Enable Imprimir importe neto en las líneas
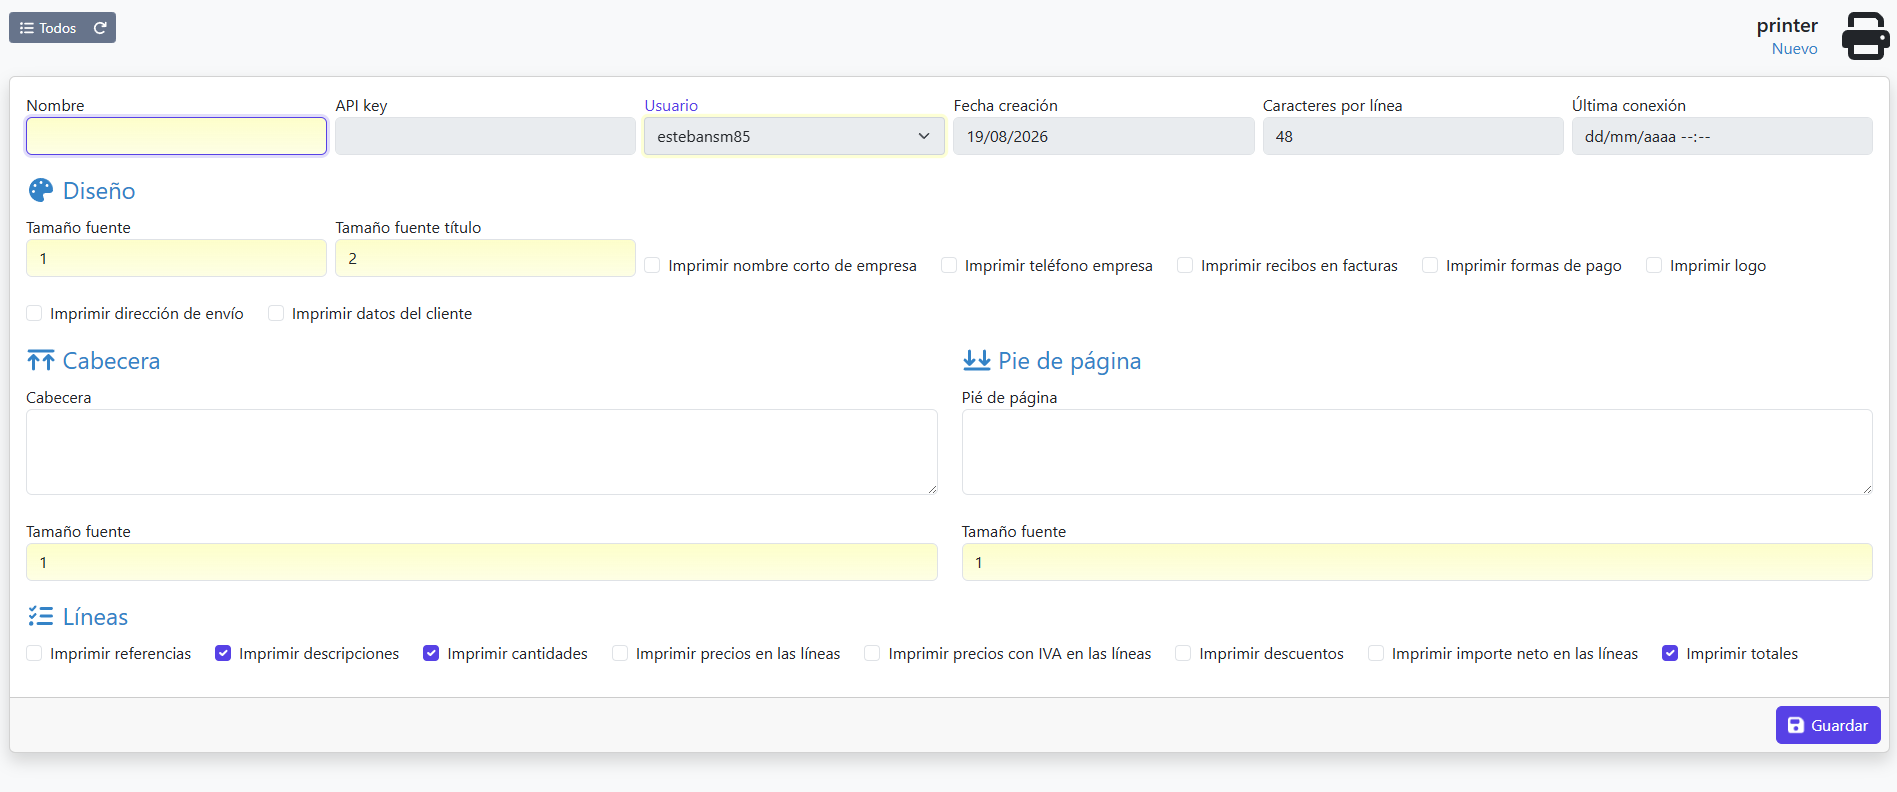 coord(1376,653)
